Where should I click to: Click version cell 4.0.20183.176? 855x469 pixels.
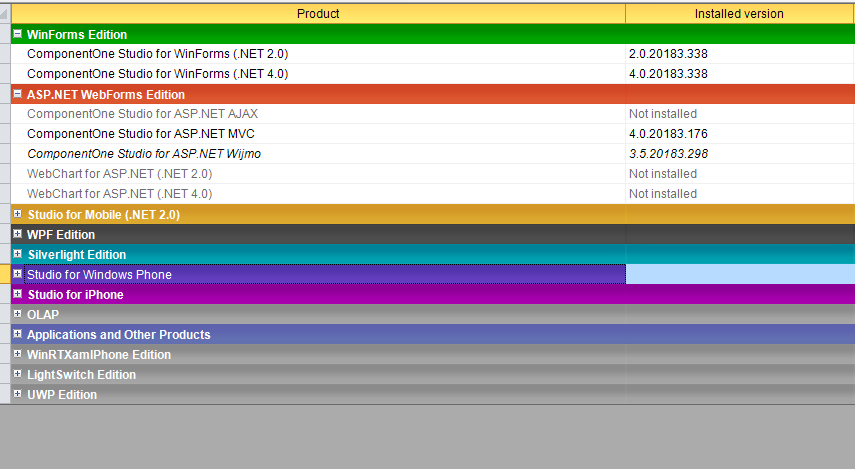pos(740,134)
